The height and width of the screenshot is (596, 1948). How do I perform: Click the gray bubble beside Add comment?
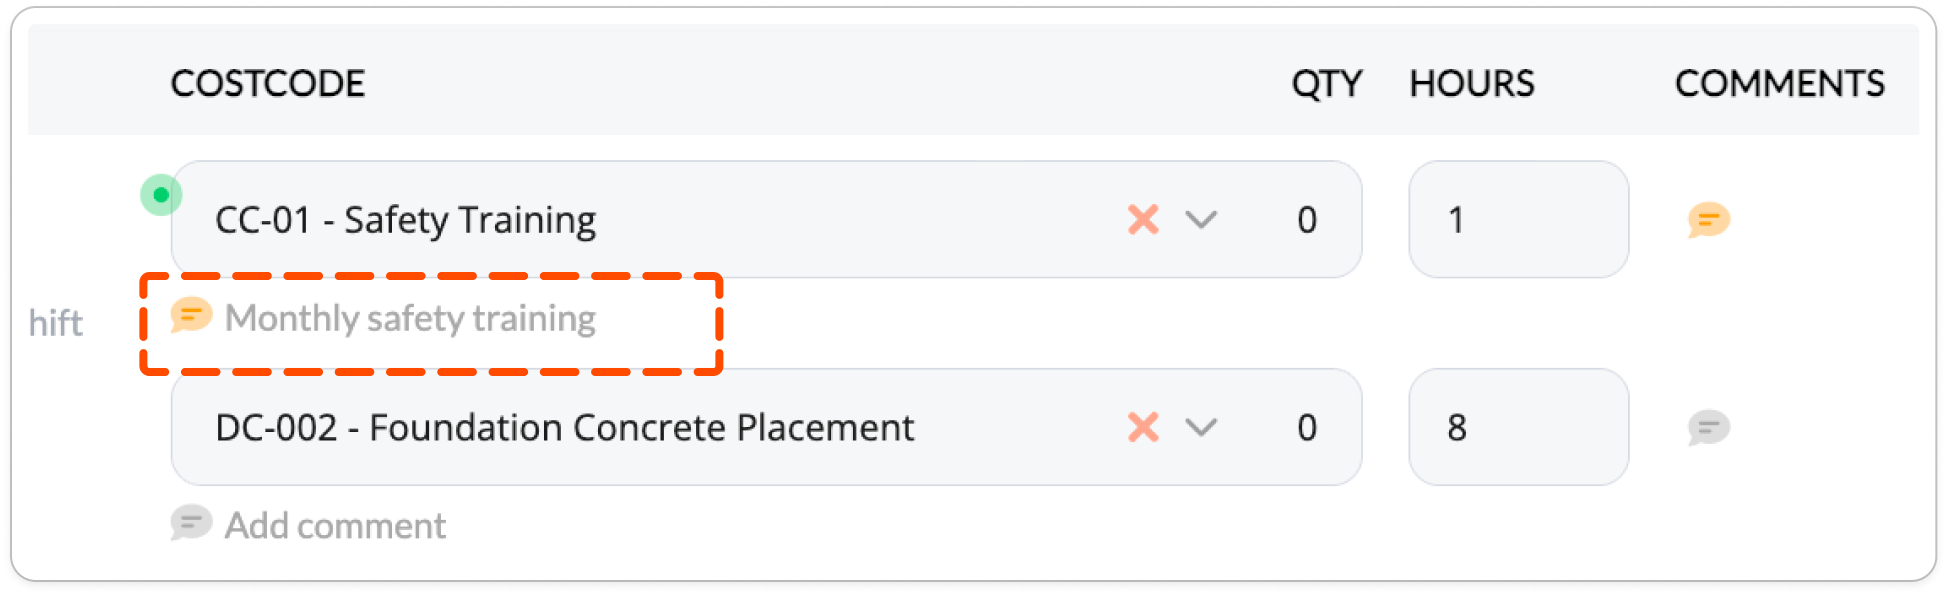click(190, 523)
